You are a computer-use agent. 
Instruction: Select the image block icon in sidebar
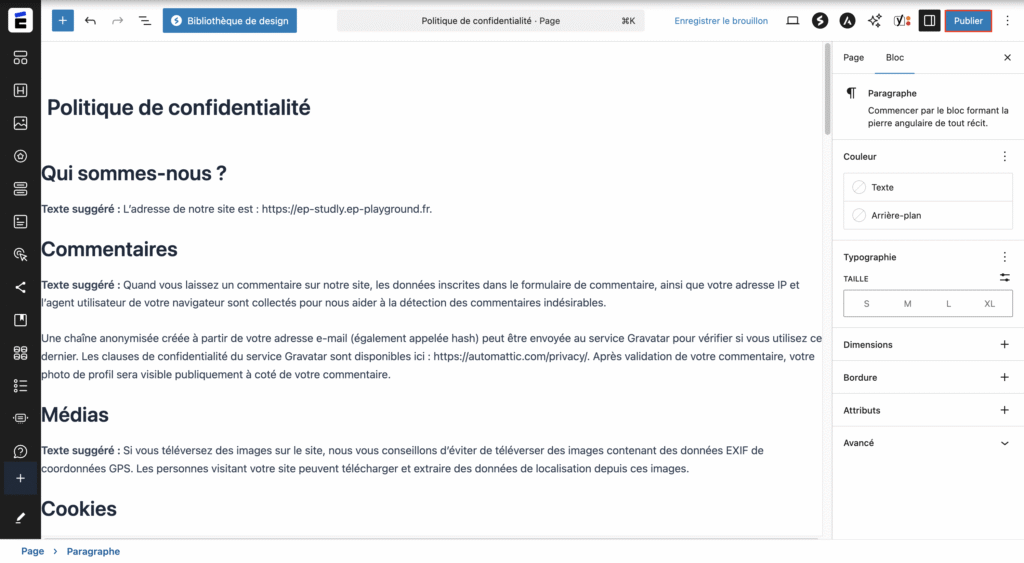click(x=20, y=123)
